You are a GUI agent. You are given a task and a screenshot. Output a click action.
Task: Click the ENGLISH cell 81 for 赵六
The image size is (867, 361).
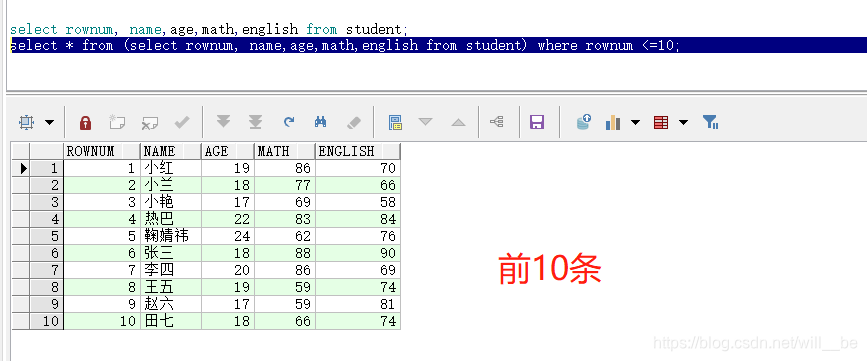click(x=358, y=304)
